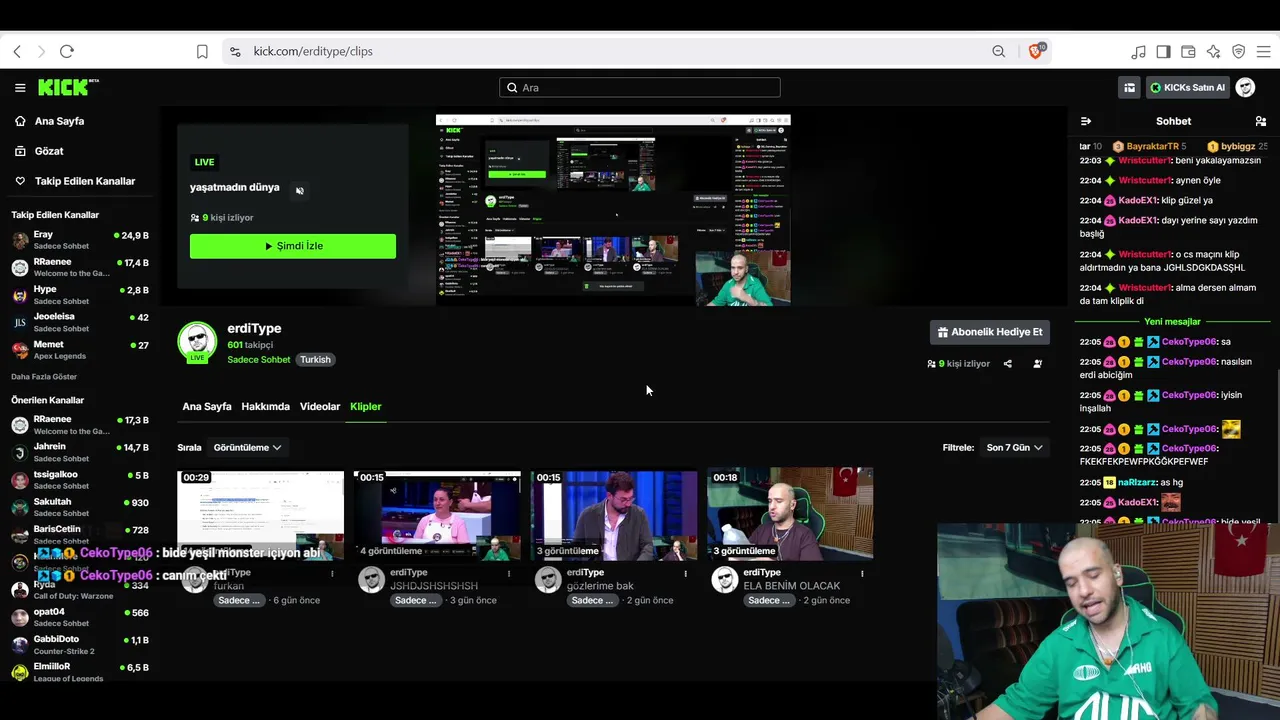
Task: Open the browser music playlist icon
Action: [x=1139, y=51]
